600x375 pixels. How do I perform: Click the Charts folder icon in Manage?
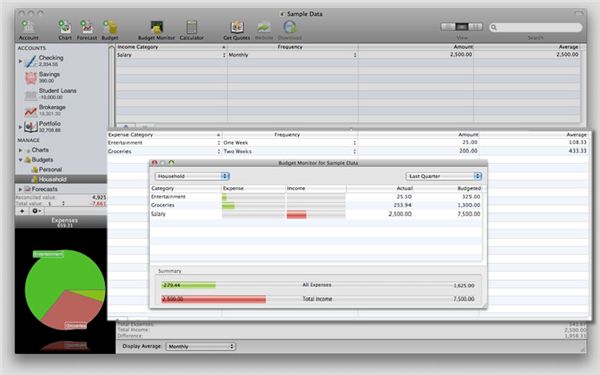point(28,150)
